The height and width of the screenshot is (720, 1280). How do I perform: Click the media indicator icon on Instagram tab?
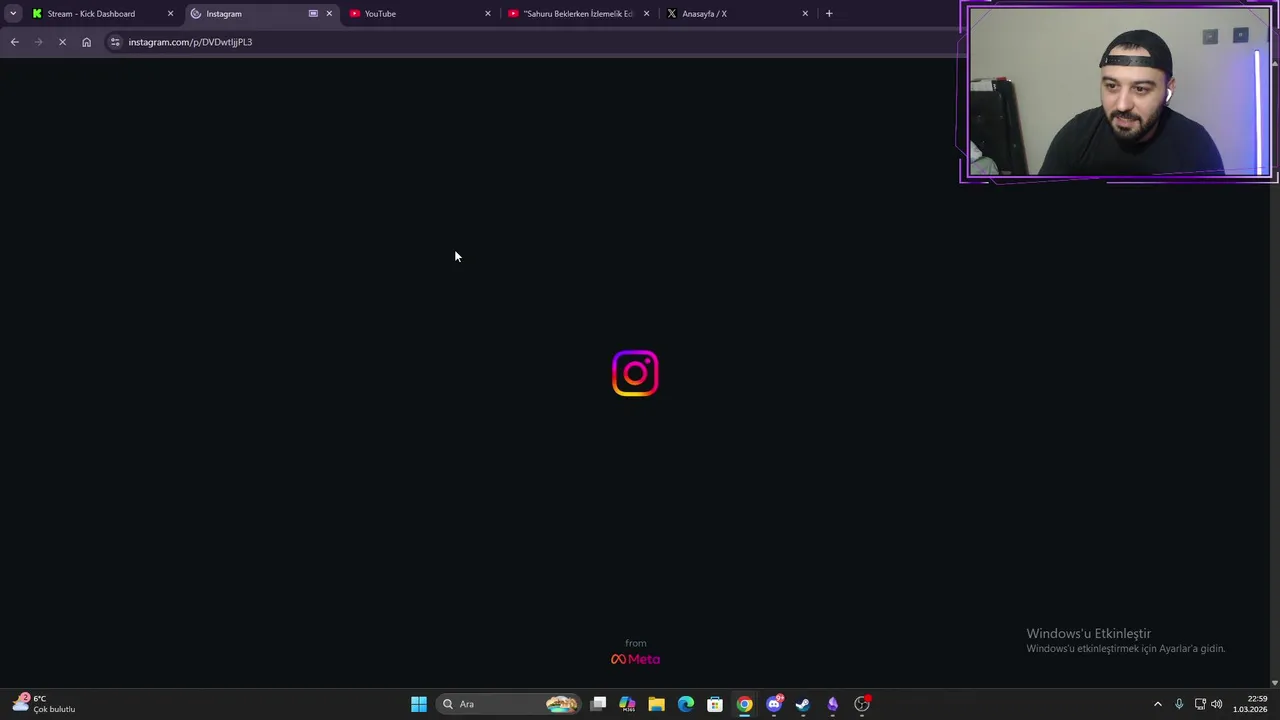coord(313,14)
